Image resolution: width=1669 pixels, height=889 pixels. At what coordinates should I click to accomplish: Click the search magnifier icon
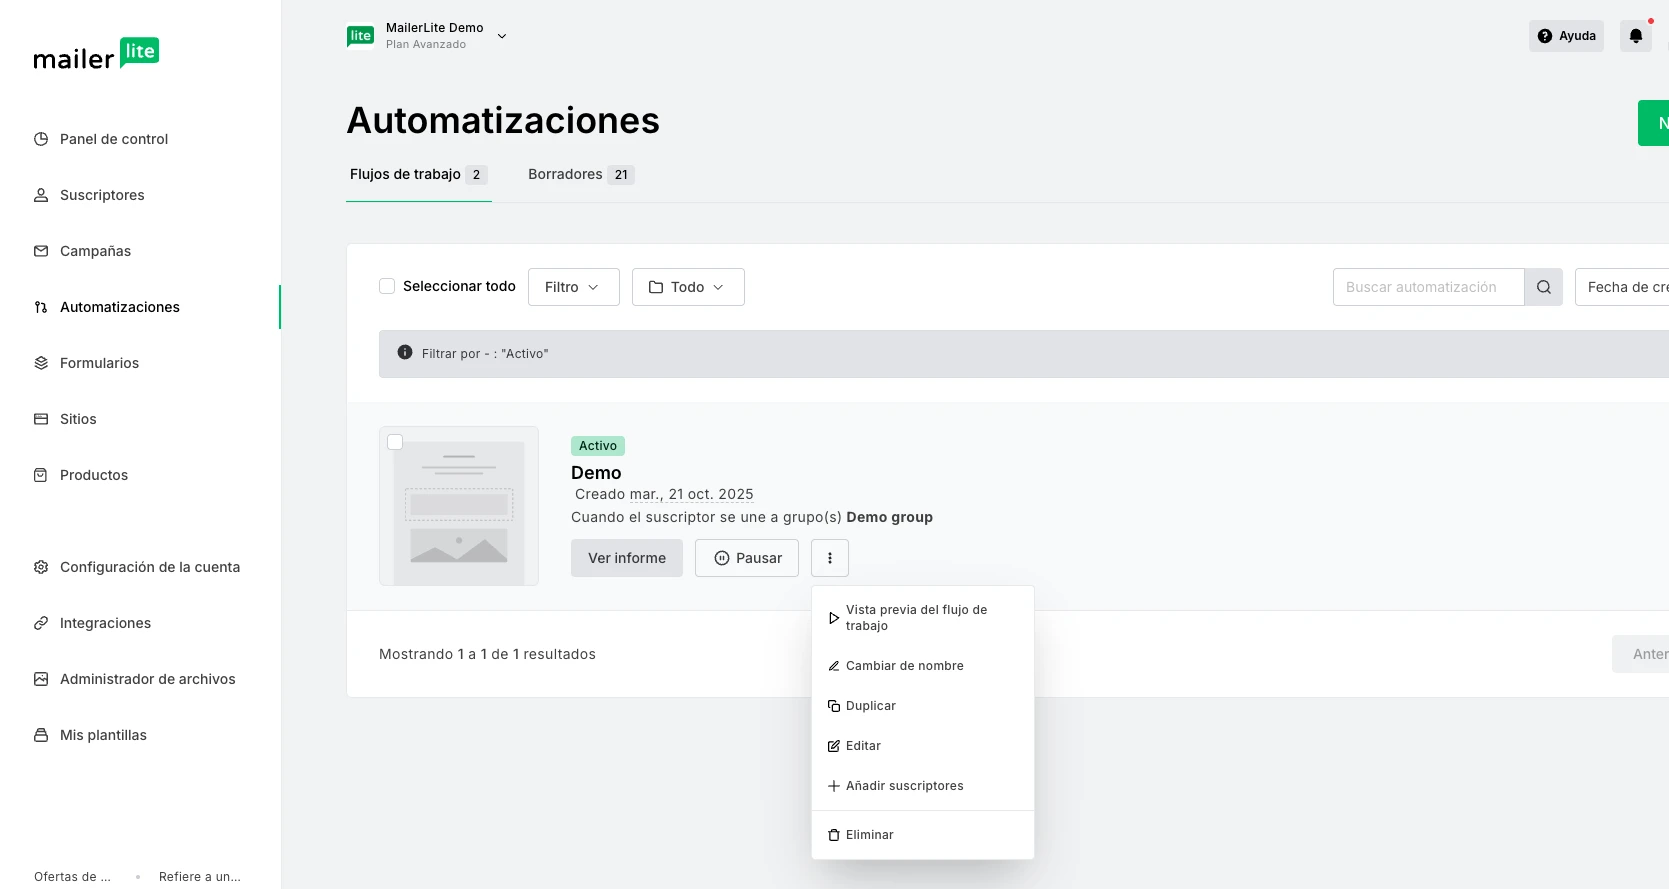pos(1543,287)
